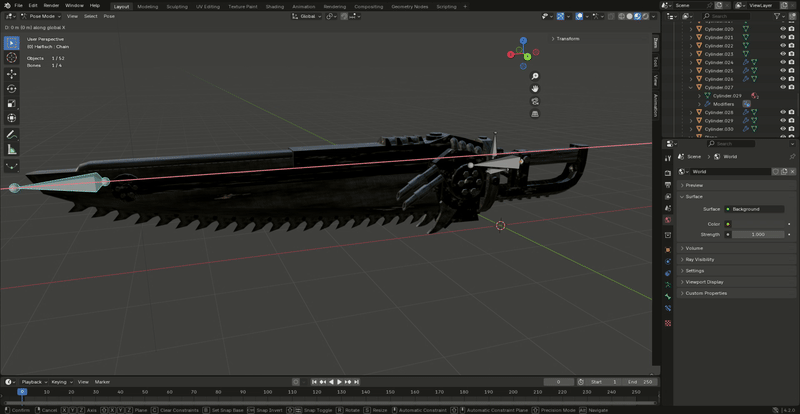Select the Scale tool

tap(12, 103)
